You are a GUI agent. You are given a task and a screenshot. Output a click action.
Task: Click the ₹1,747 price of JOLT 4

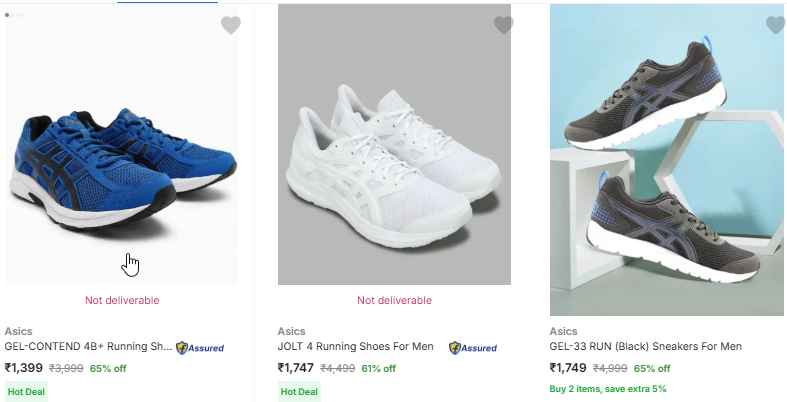(x=296, y=368)
